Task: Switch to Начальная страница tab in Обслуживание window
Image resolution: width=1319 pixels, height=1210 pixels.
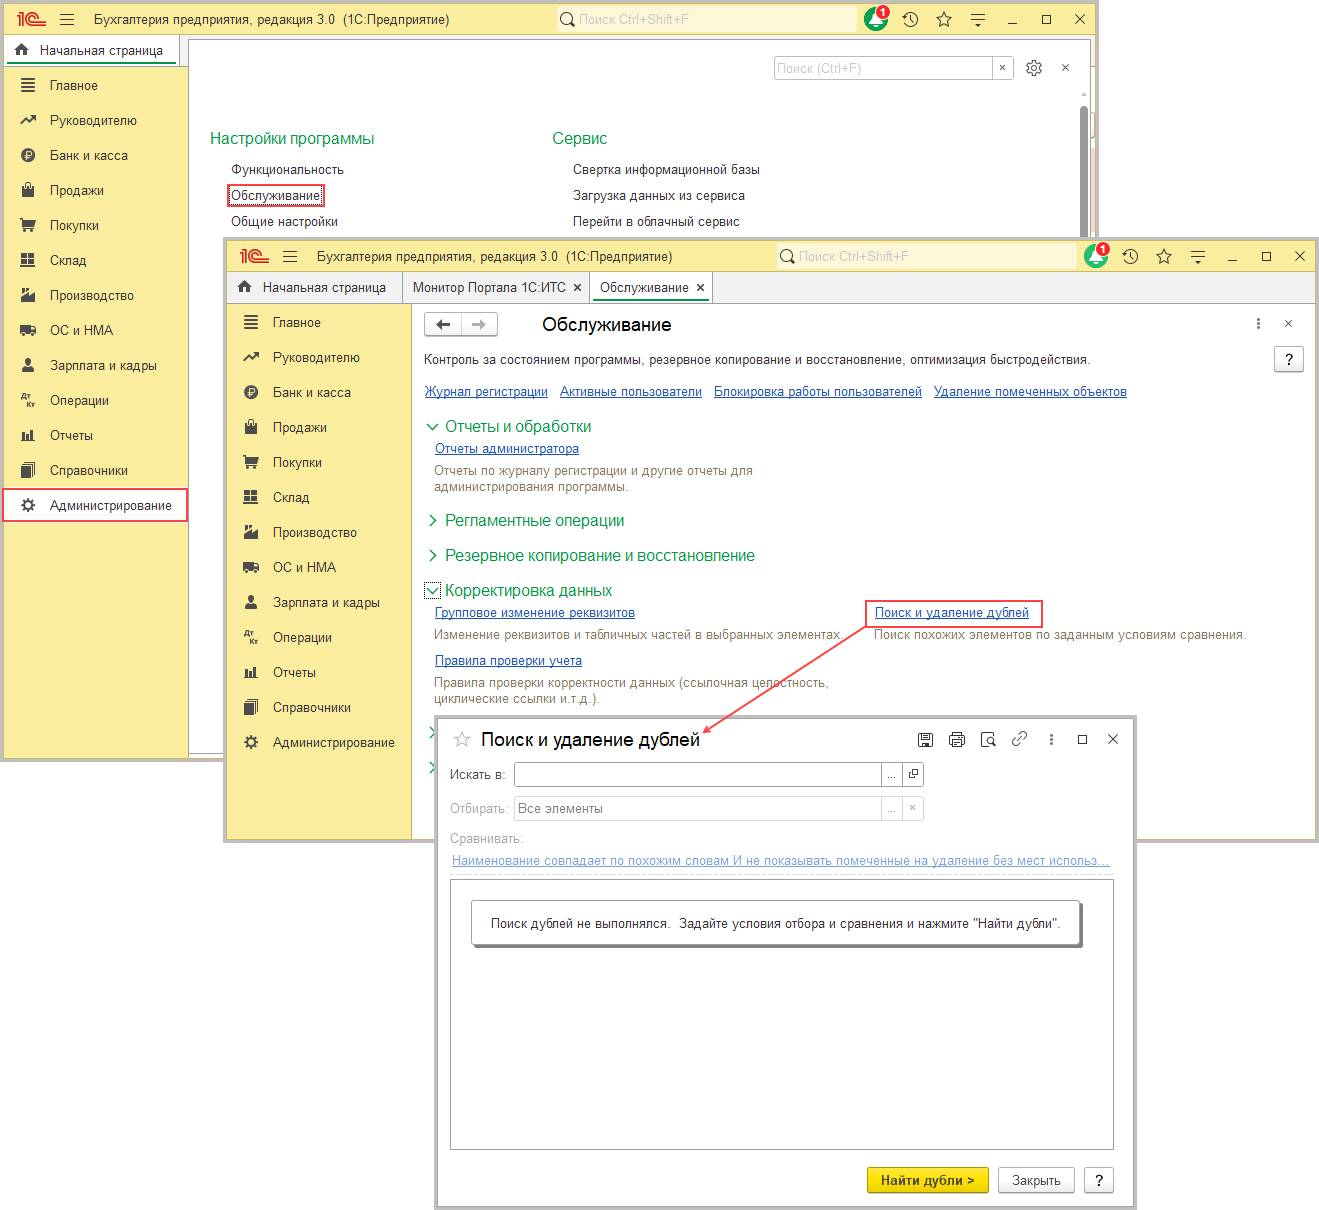Action: (x=313, y=287)
